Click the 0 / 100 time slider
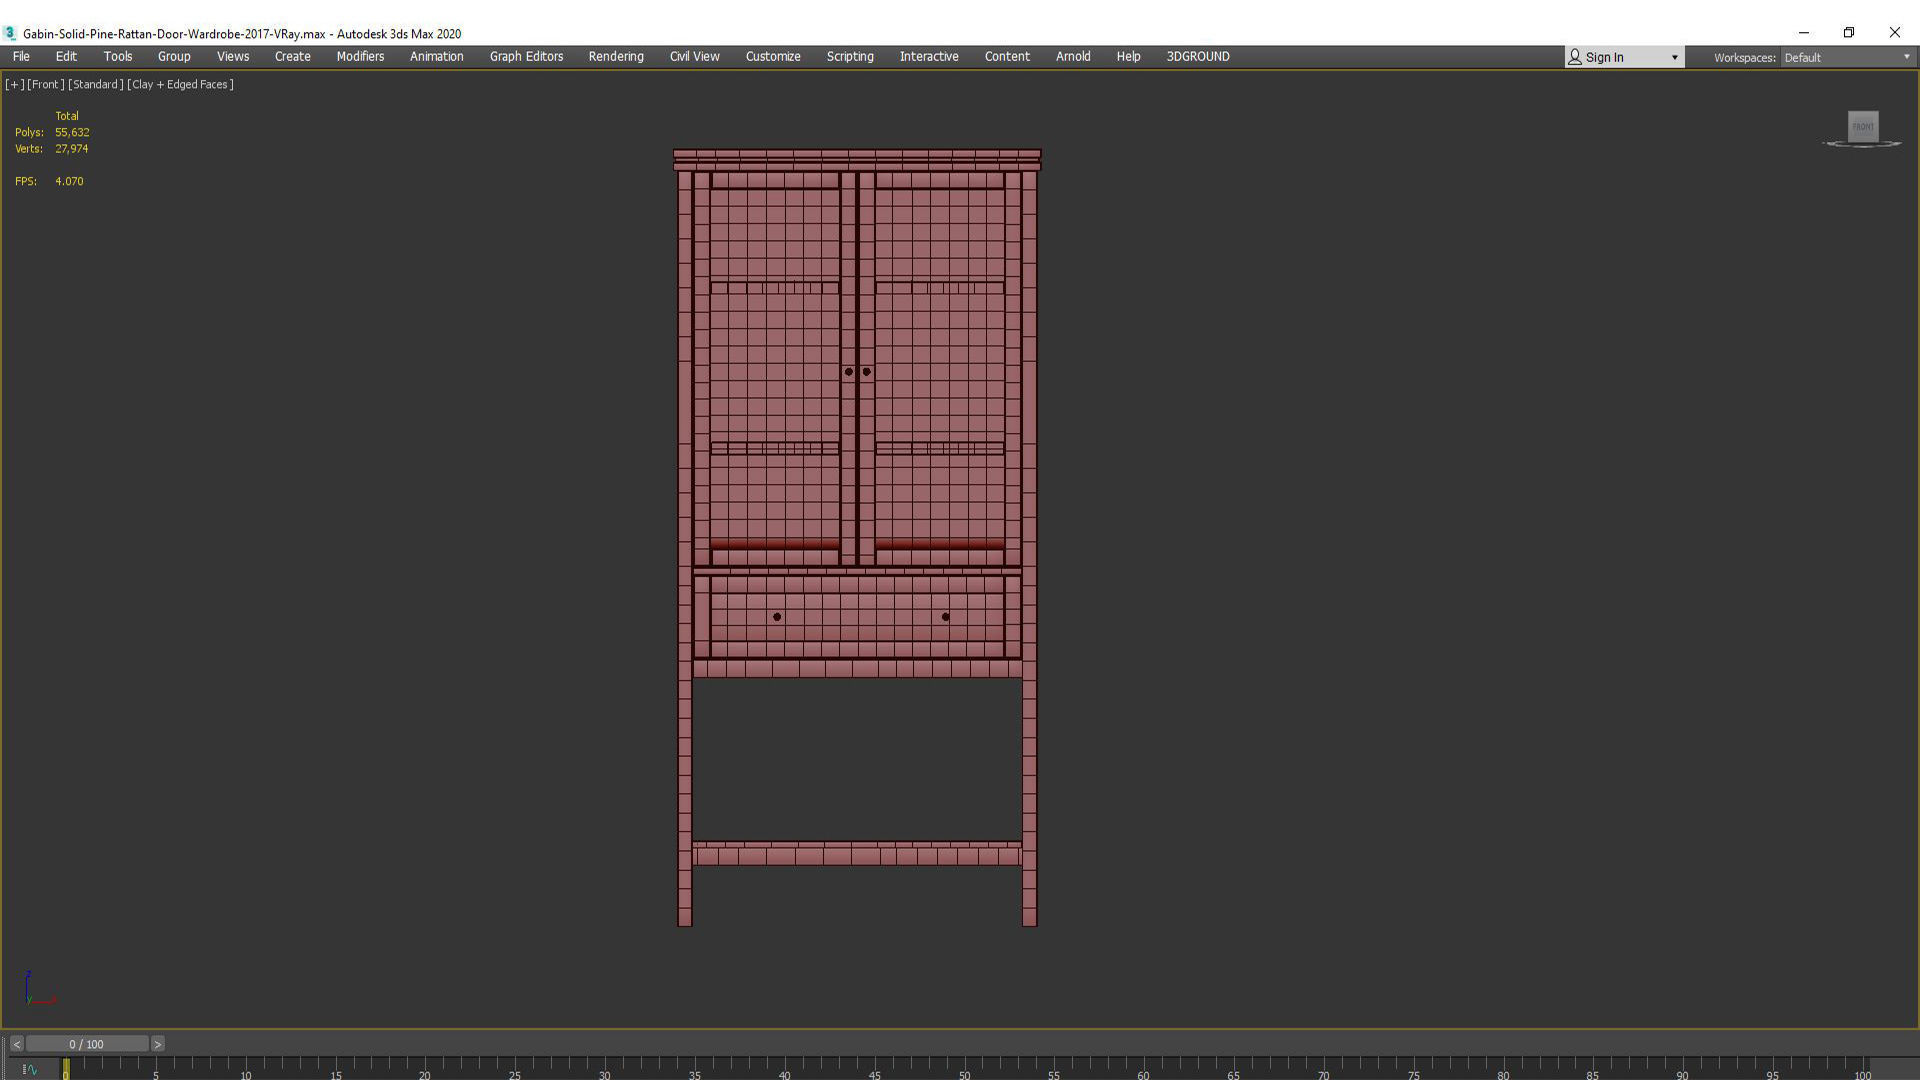Image resolution: width=1920 pixels, height=1080 pixels. point(87,1044)
